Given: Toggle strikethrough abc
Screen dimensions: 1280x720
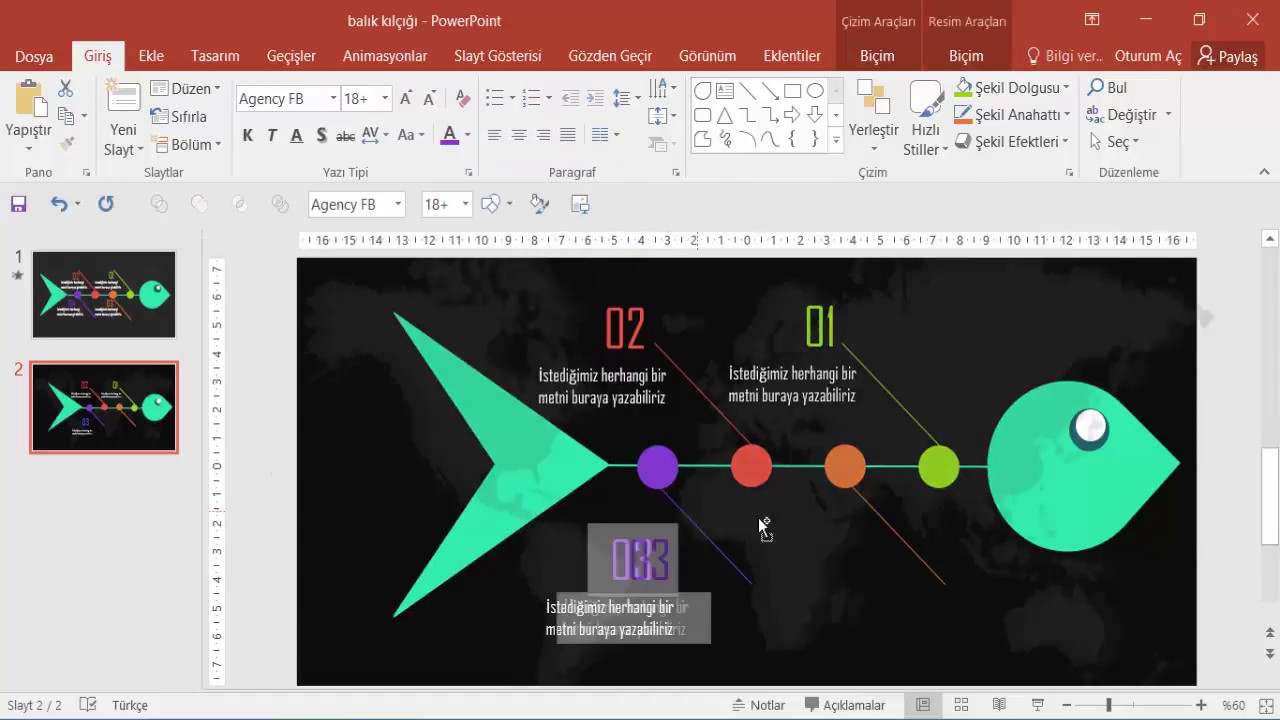Looking at the screenshot, I should click(x=345, y=135).
